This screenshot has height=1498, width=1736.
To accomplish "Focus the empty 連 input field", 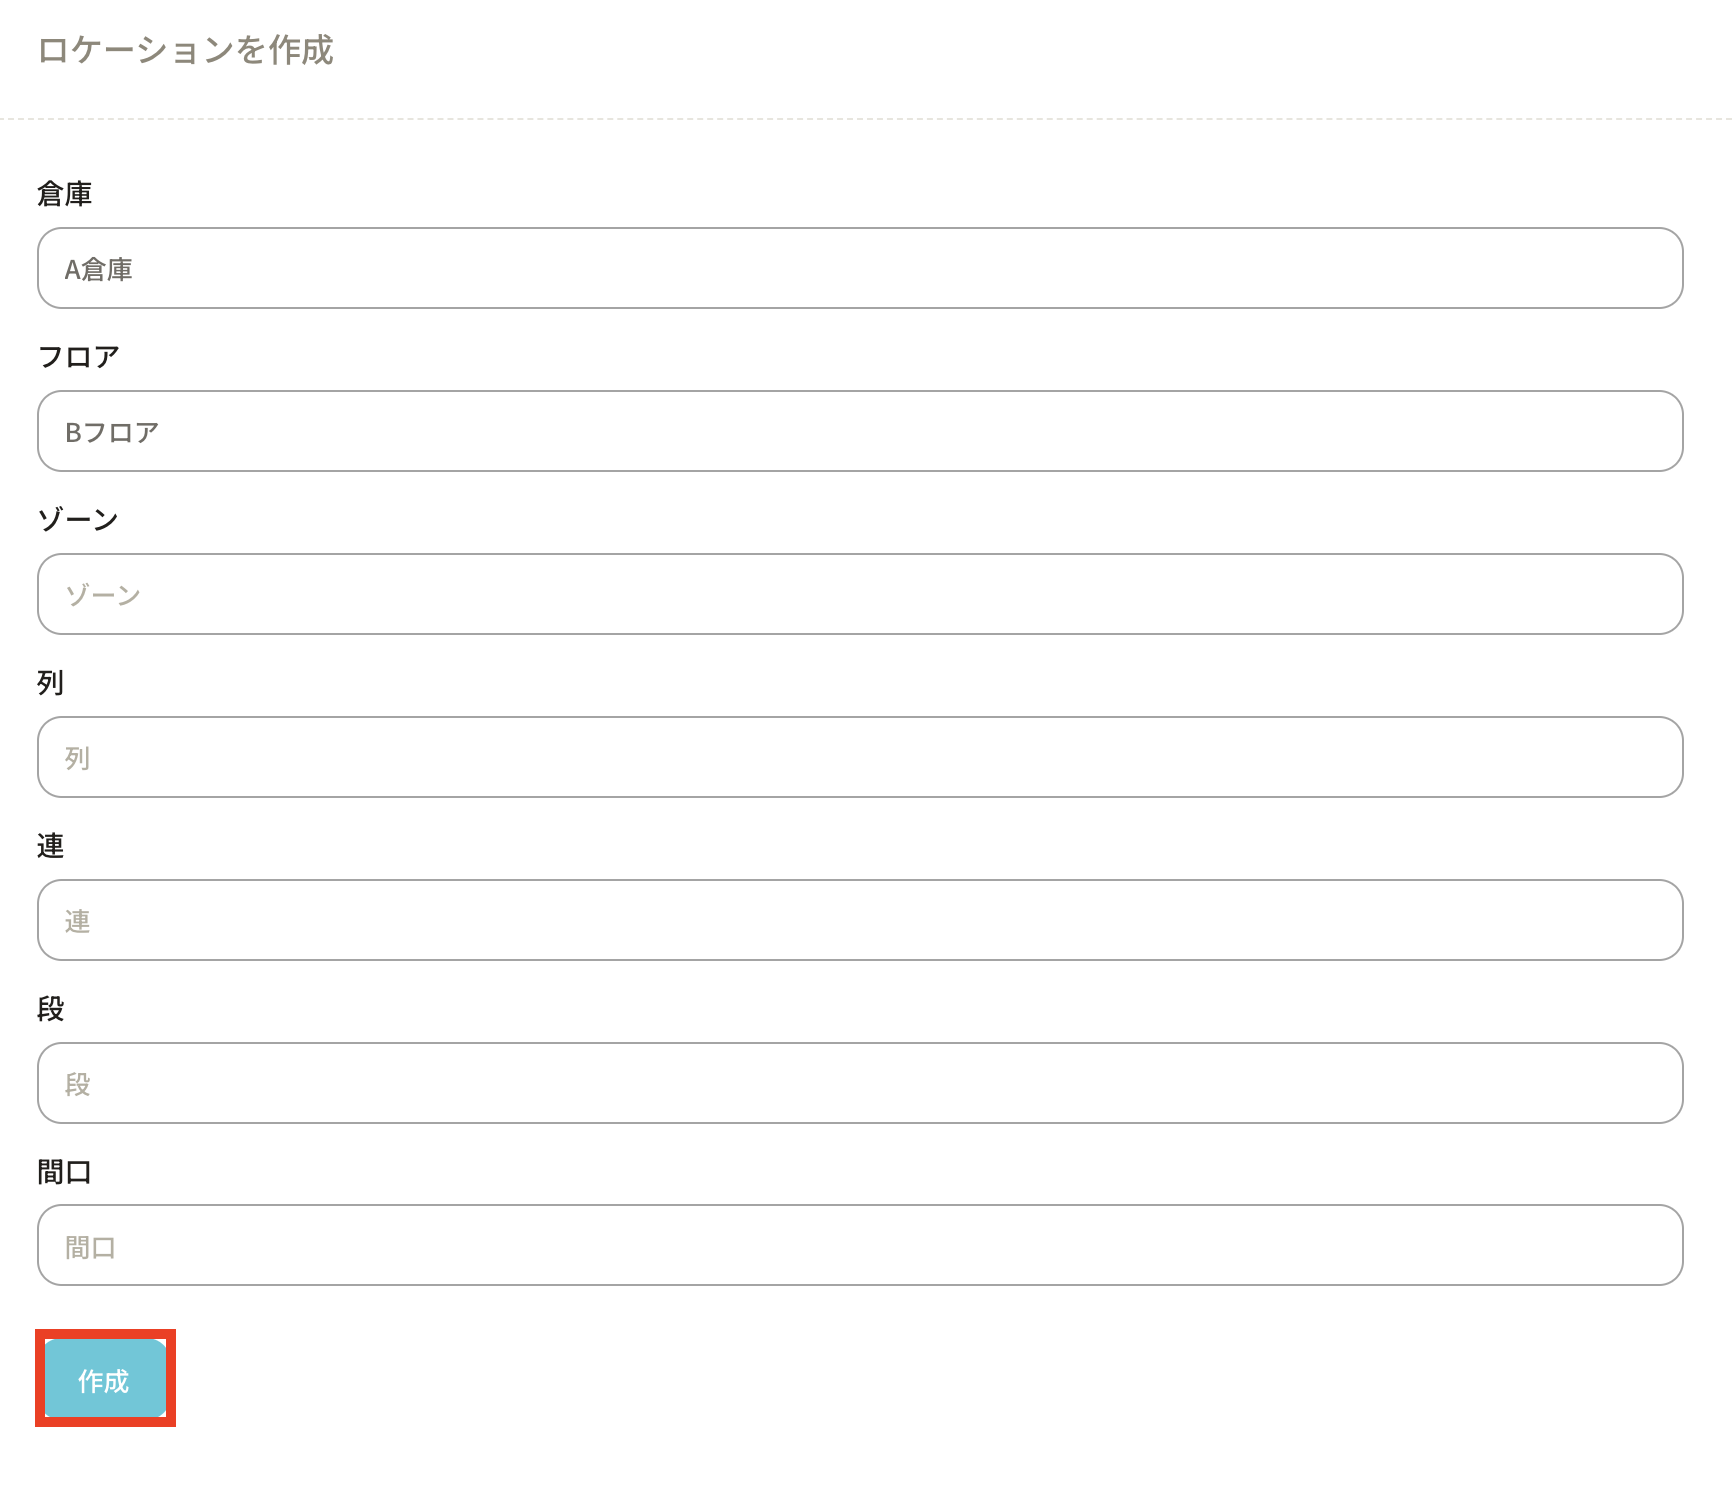I will [860, 920].
